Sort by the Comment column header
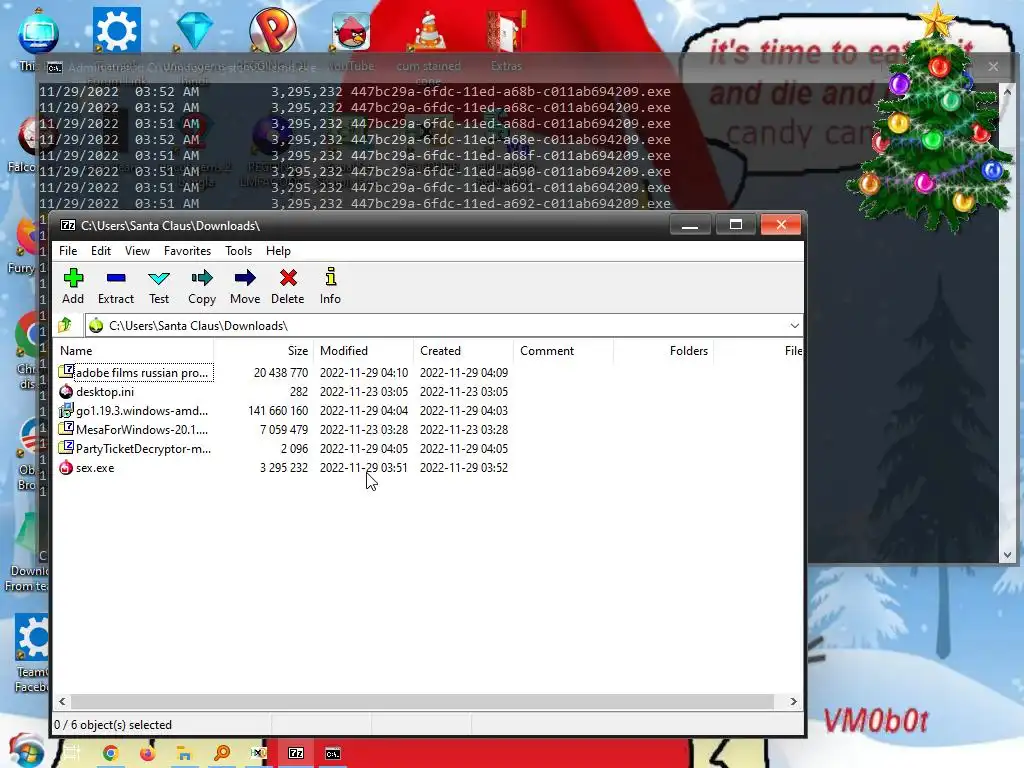Image resolution: width=1024 pixels, height=768 pixels. click(564, 351)
